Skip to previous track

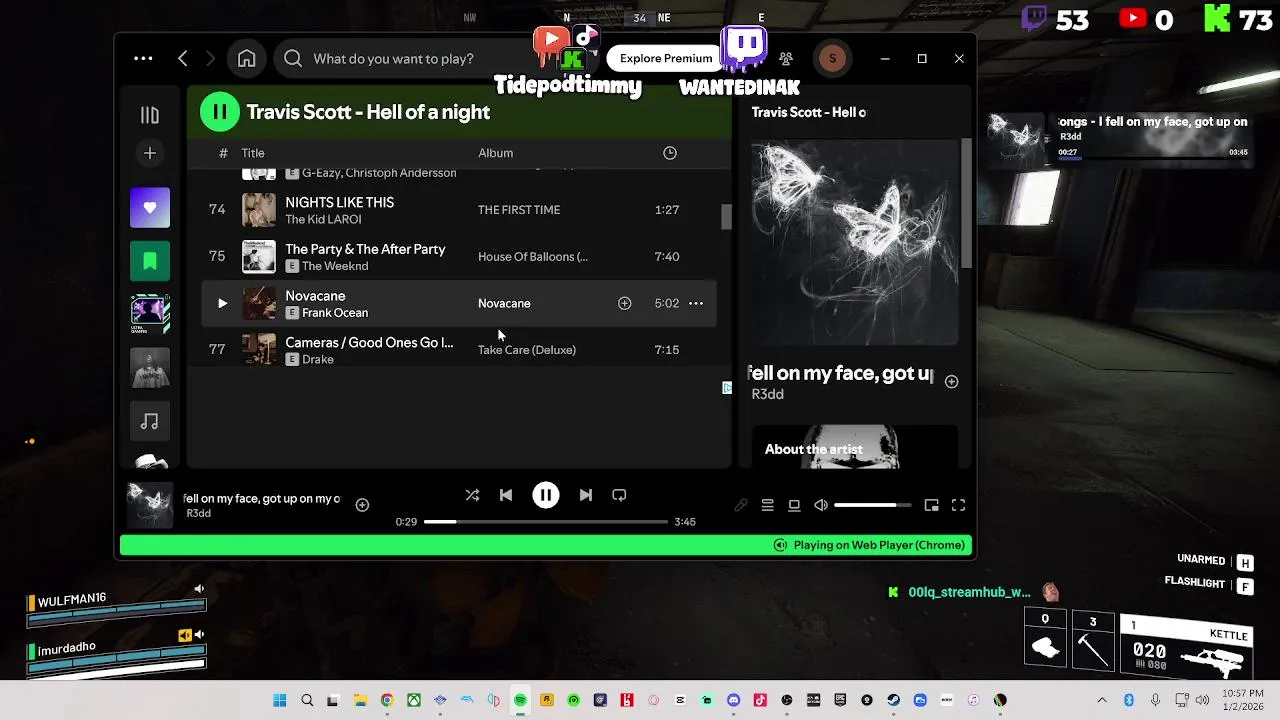tap(506, 495)
